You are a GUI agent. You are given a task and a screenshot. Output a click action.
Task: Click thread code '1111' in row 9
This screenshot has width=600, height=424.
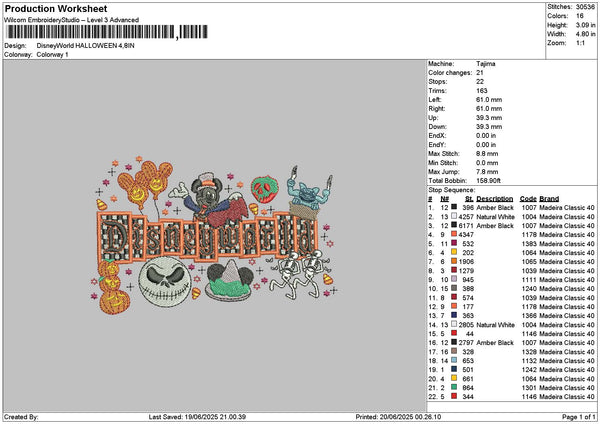click(529, 280)
